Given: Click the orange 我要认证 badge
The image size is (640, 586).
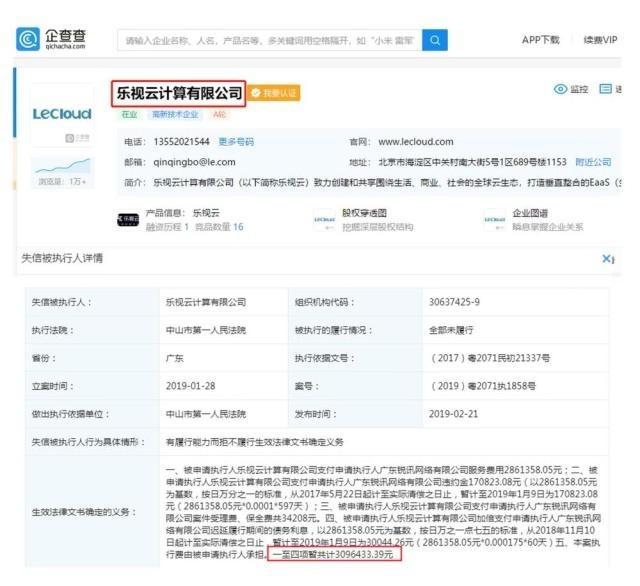Looking at the screenshot, I should [x=275, y=93].
